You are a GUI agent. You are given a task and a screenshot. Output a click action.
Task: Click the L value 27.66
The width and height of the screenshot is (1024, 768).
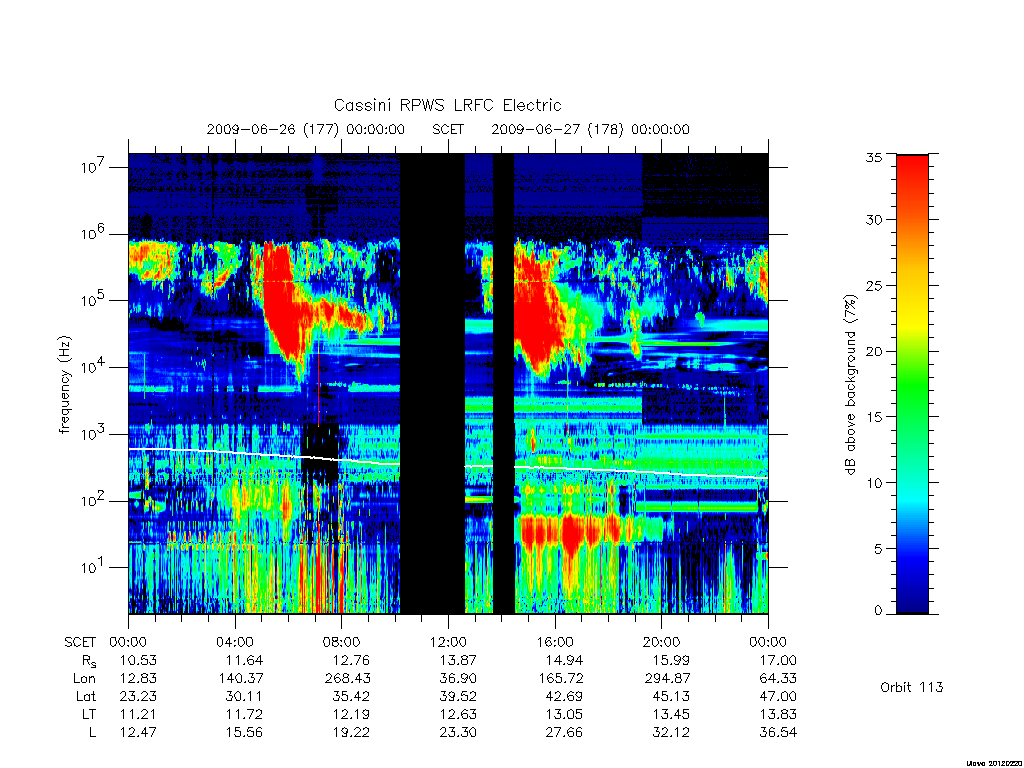564,732
